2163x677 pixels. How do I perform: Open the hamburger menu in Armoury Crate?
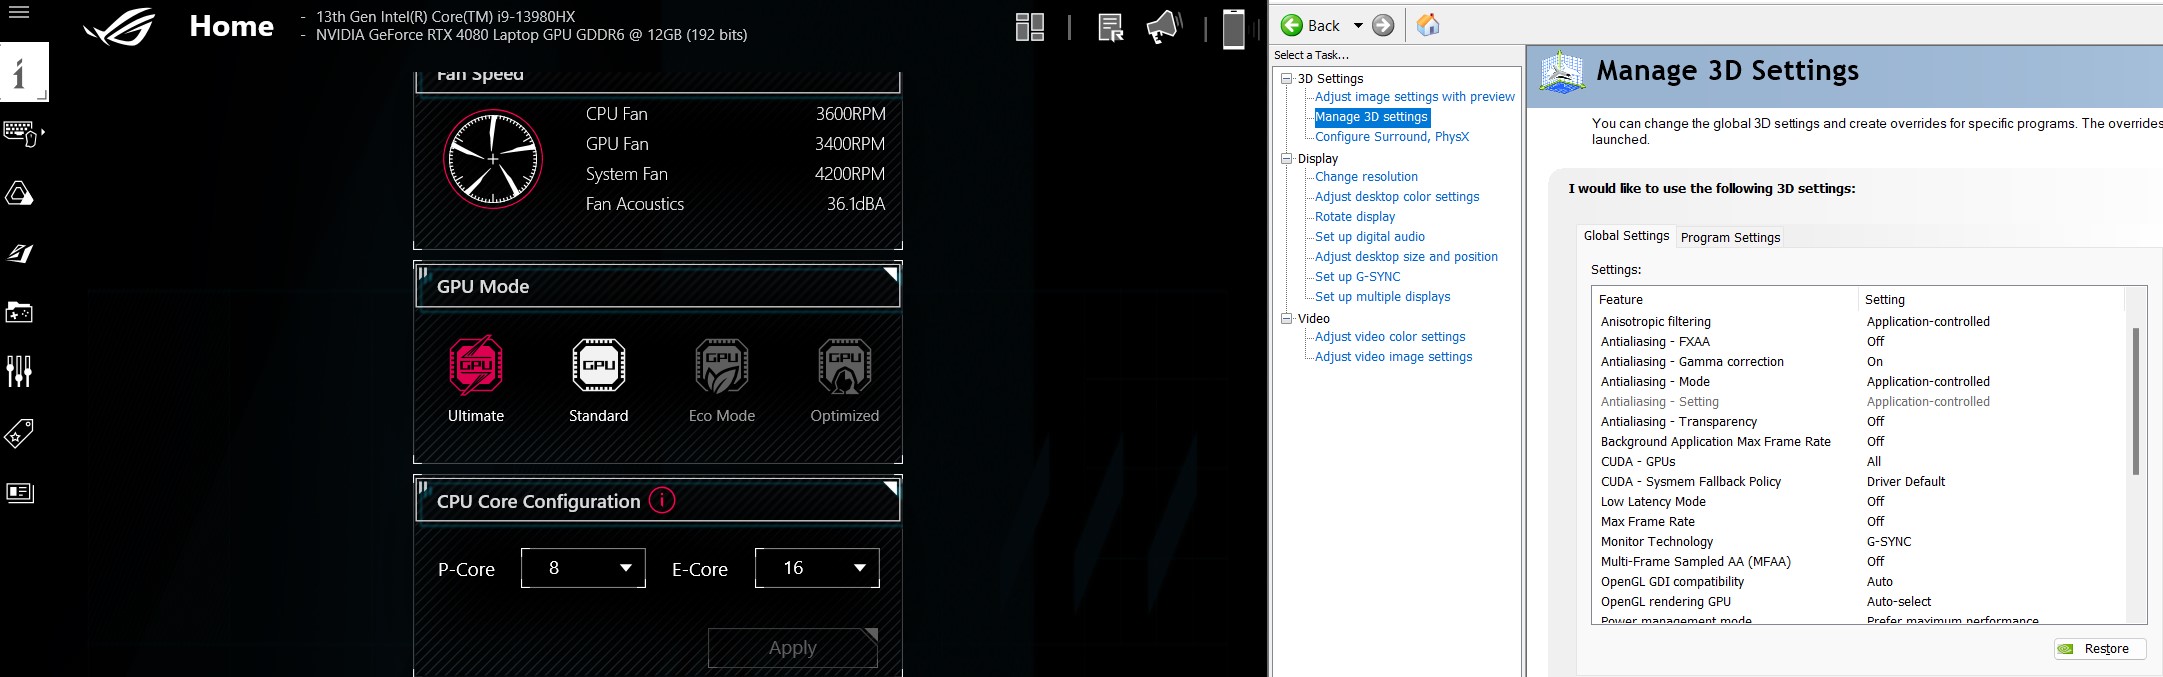(19, 13)
